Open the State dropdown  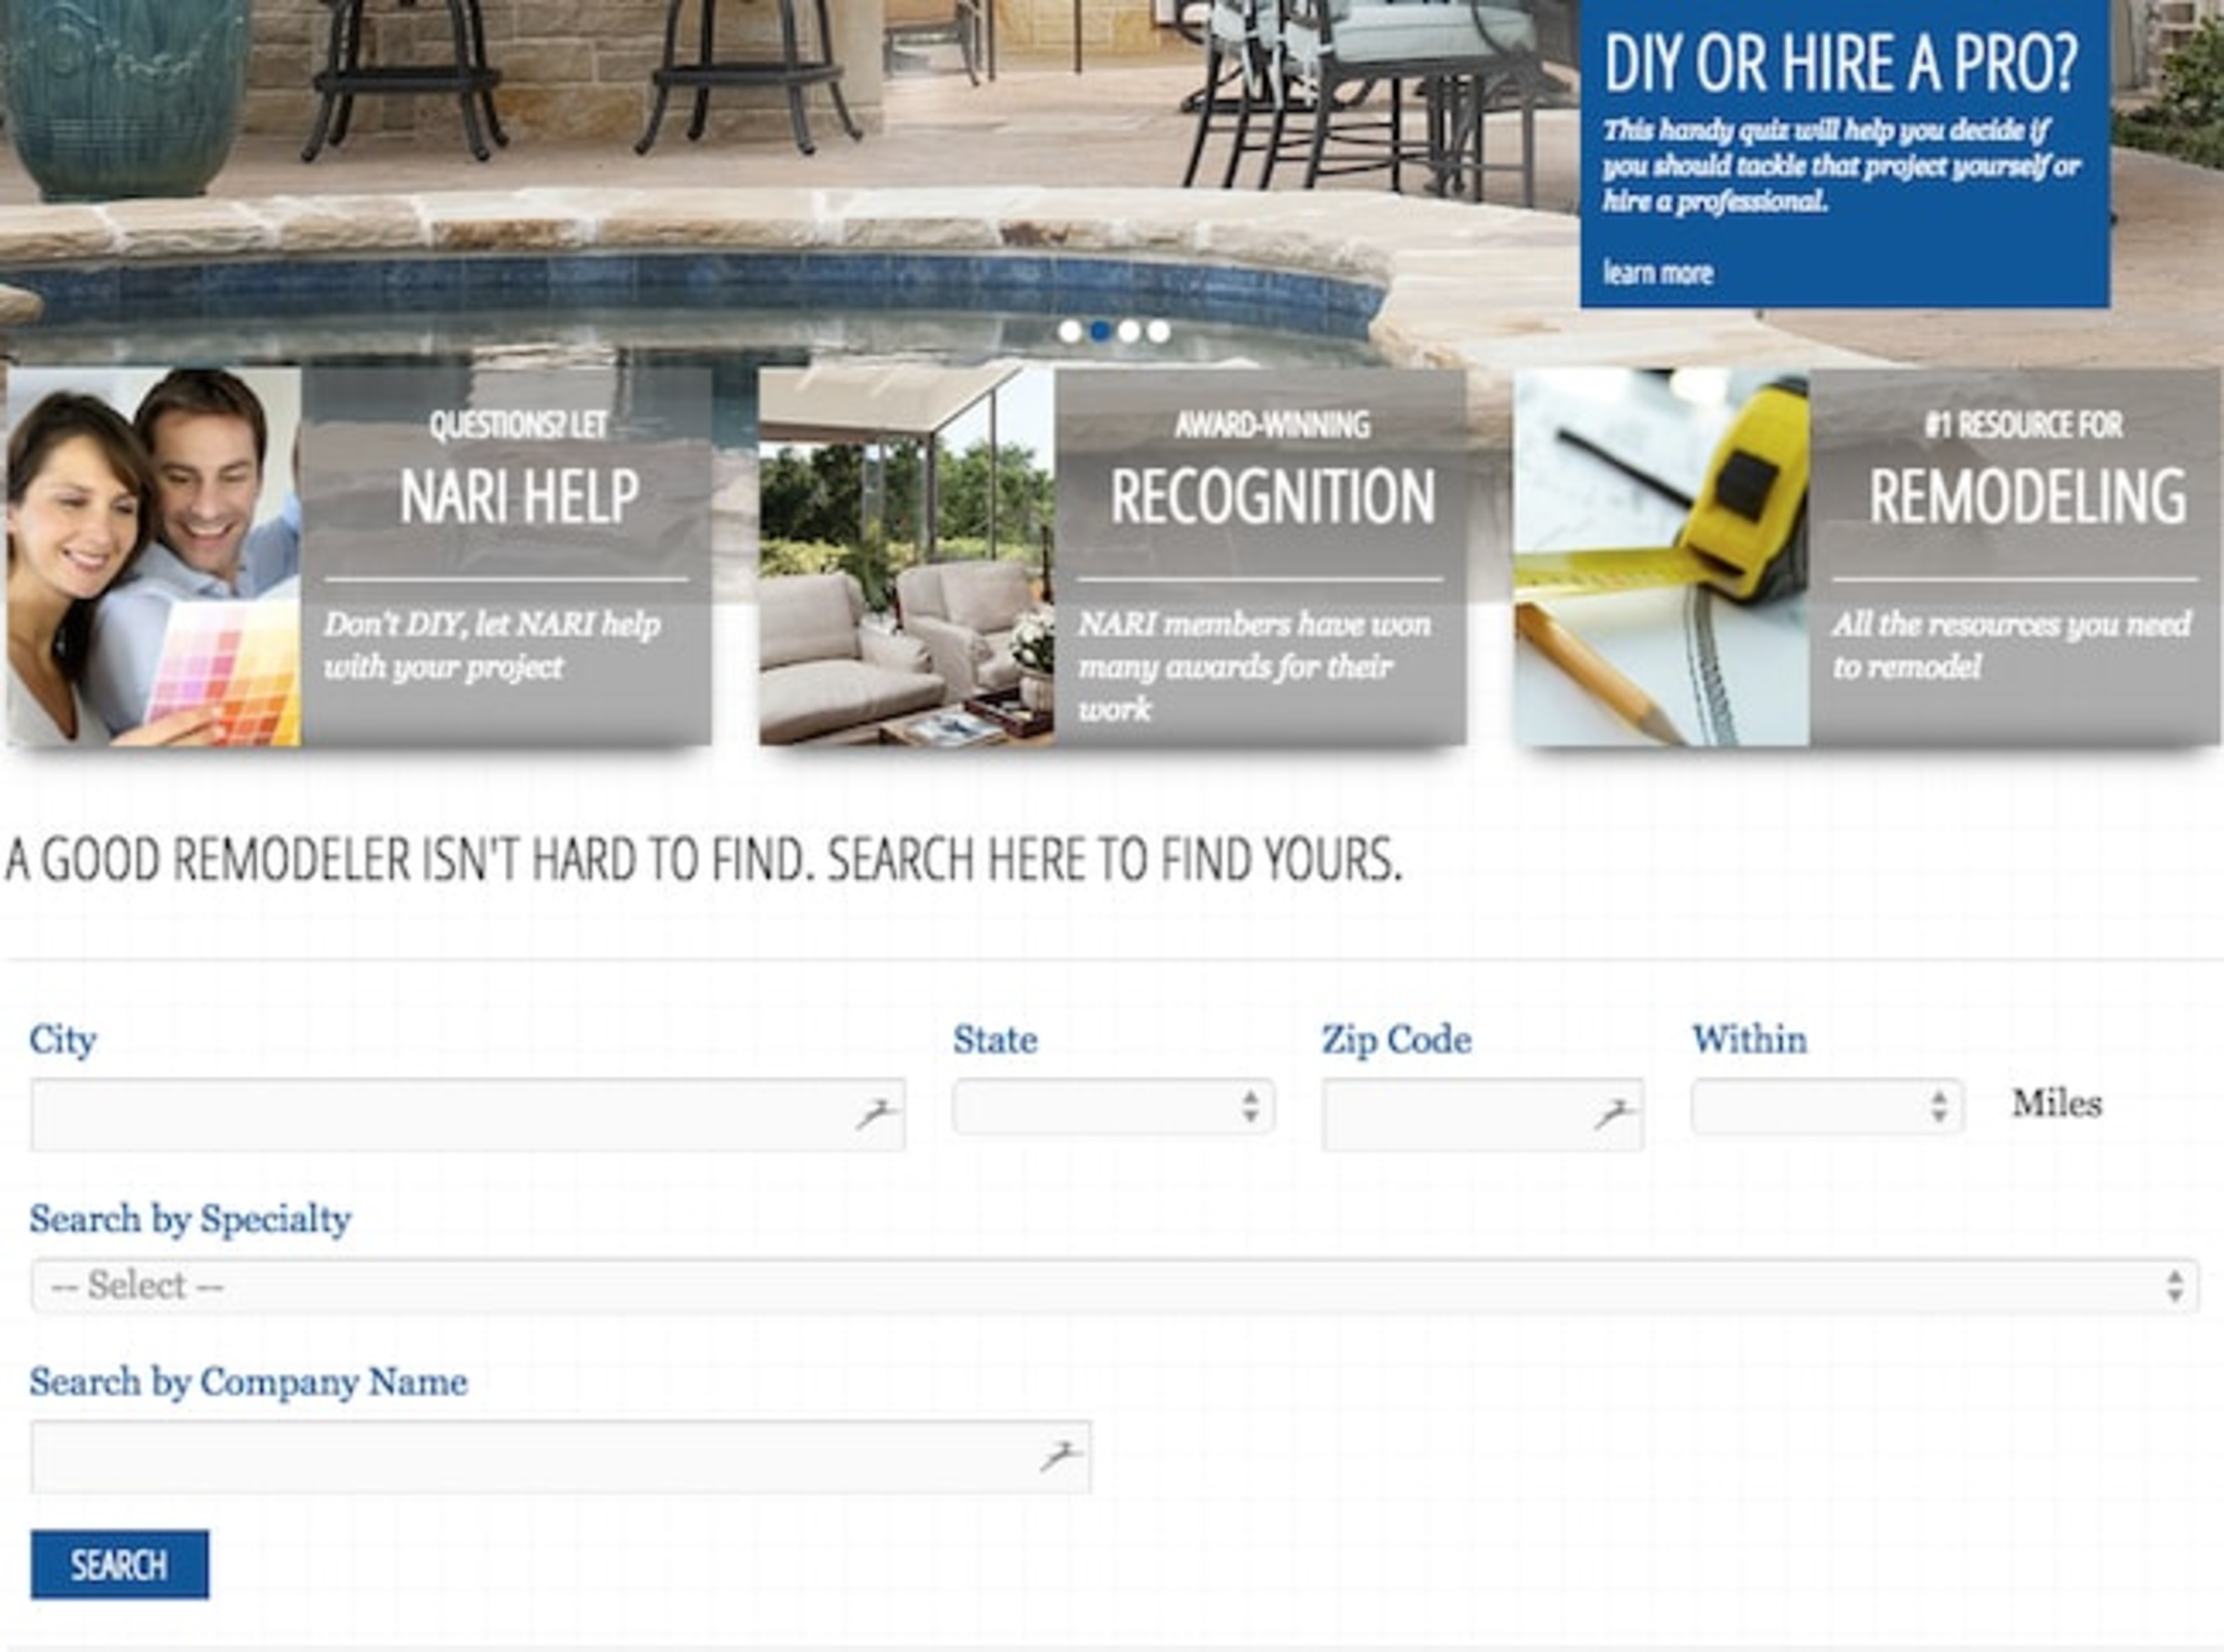point(1112,1106)
